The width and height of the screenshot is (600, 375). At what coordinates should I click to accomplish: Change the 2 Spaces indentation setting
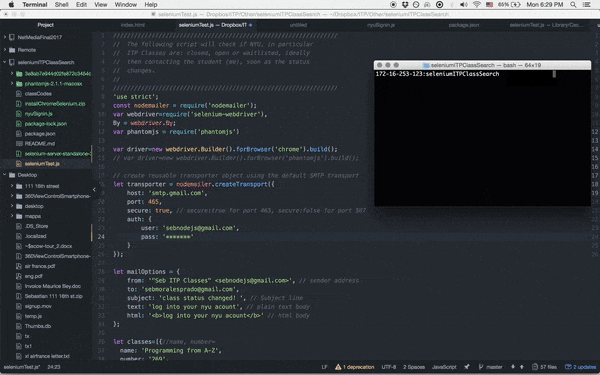(x=414, y=367)
